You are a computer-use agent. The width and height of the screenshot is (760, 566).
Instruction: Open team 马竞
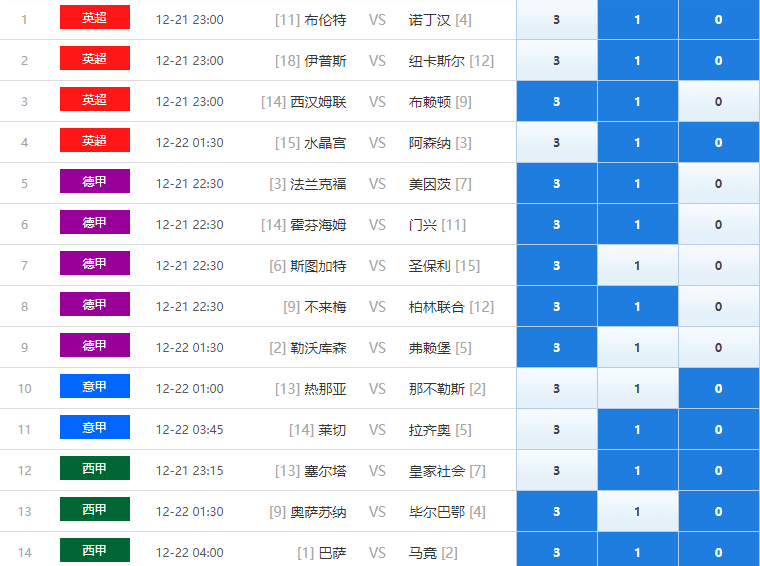(x=423, y=553)
